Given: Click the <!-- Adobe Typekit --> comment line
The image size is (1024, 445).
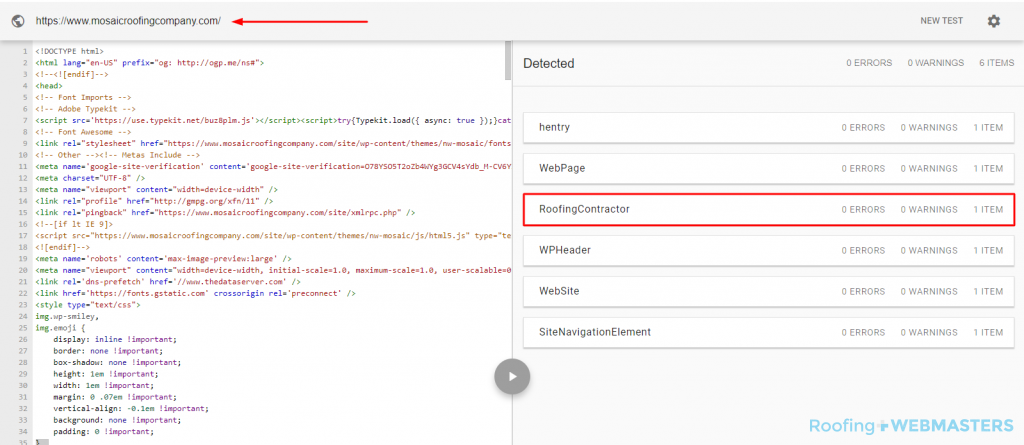Looking at the screenshot, I should (x=86, y=109).
